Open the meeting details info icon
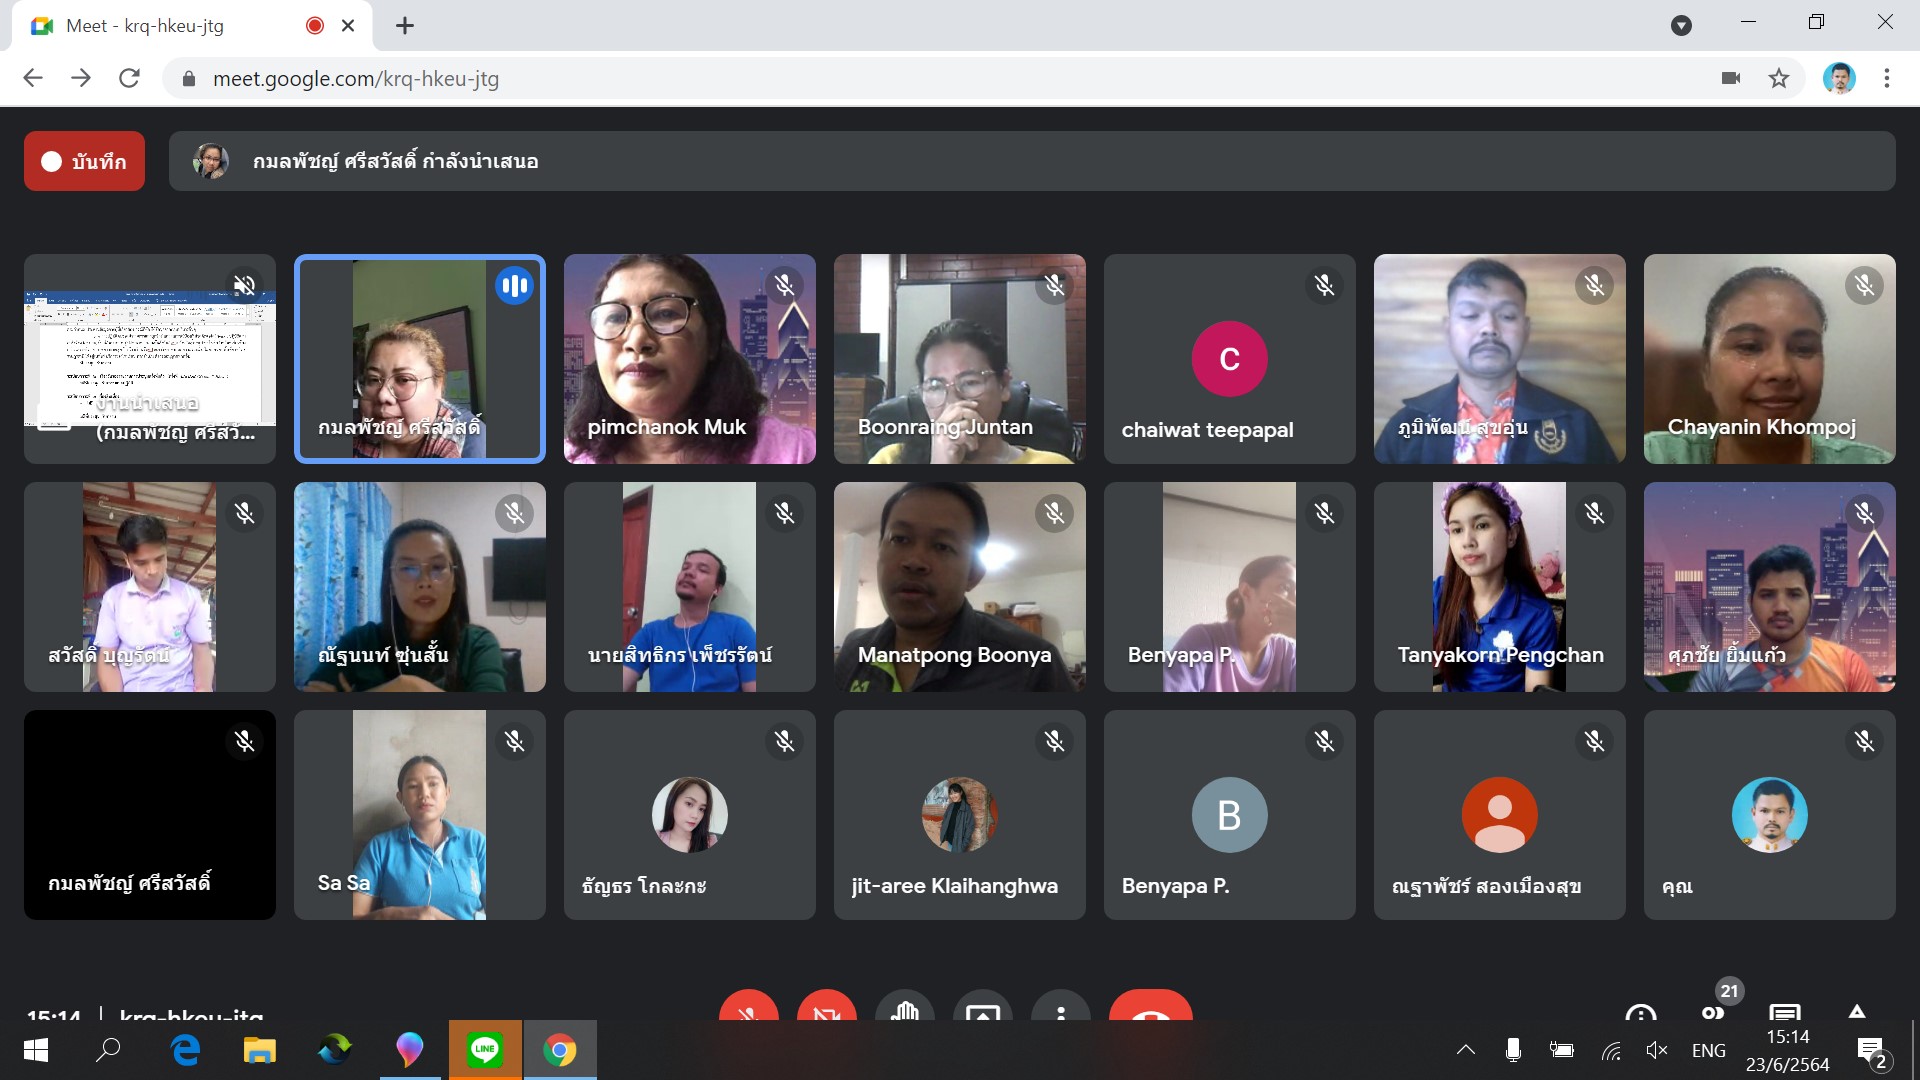 click(x=1640, y=1012)
